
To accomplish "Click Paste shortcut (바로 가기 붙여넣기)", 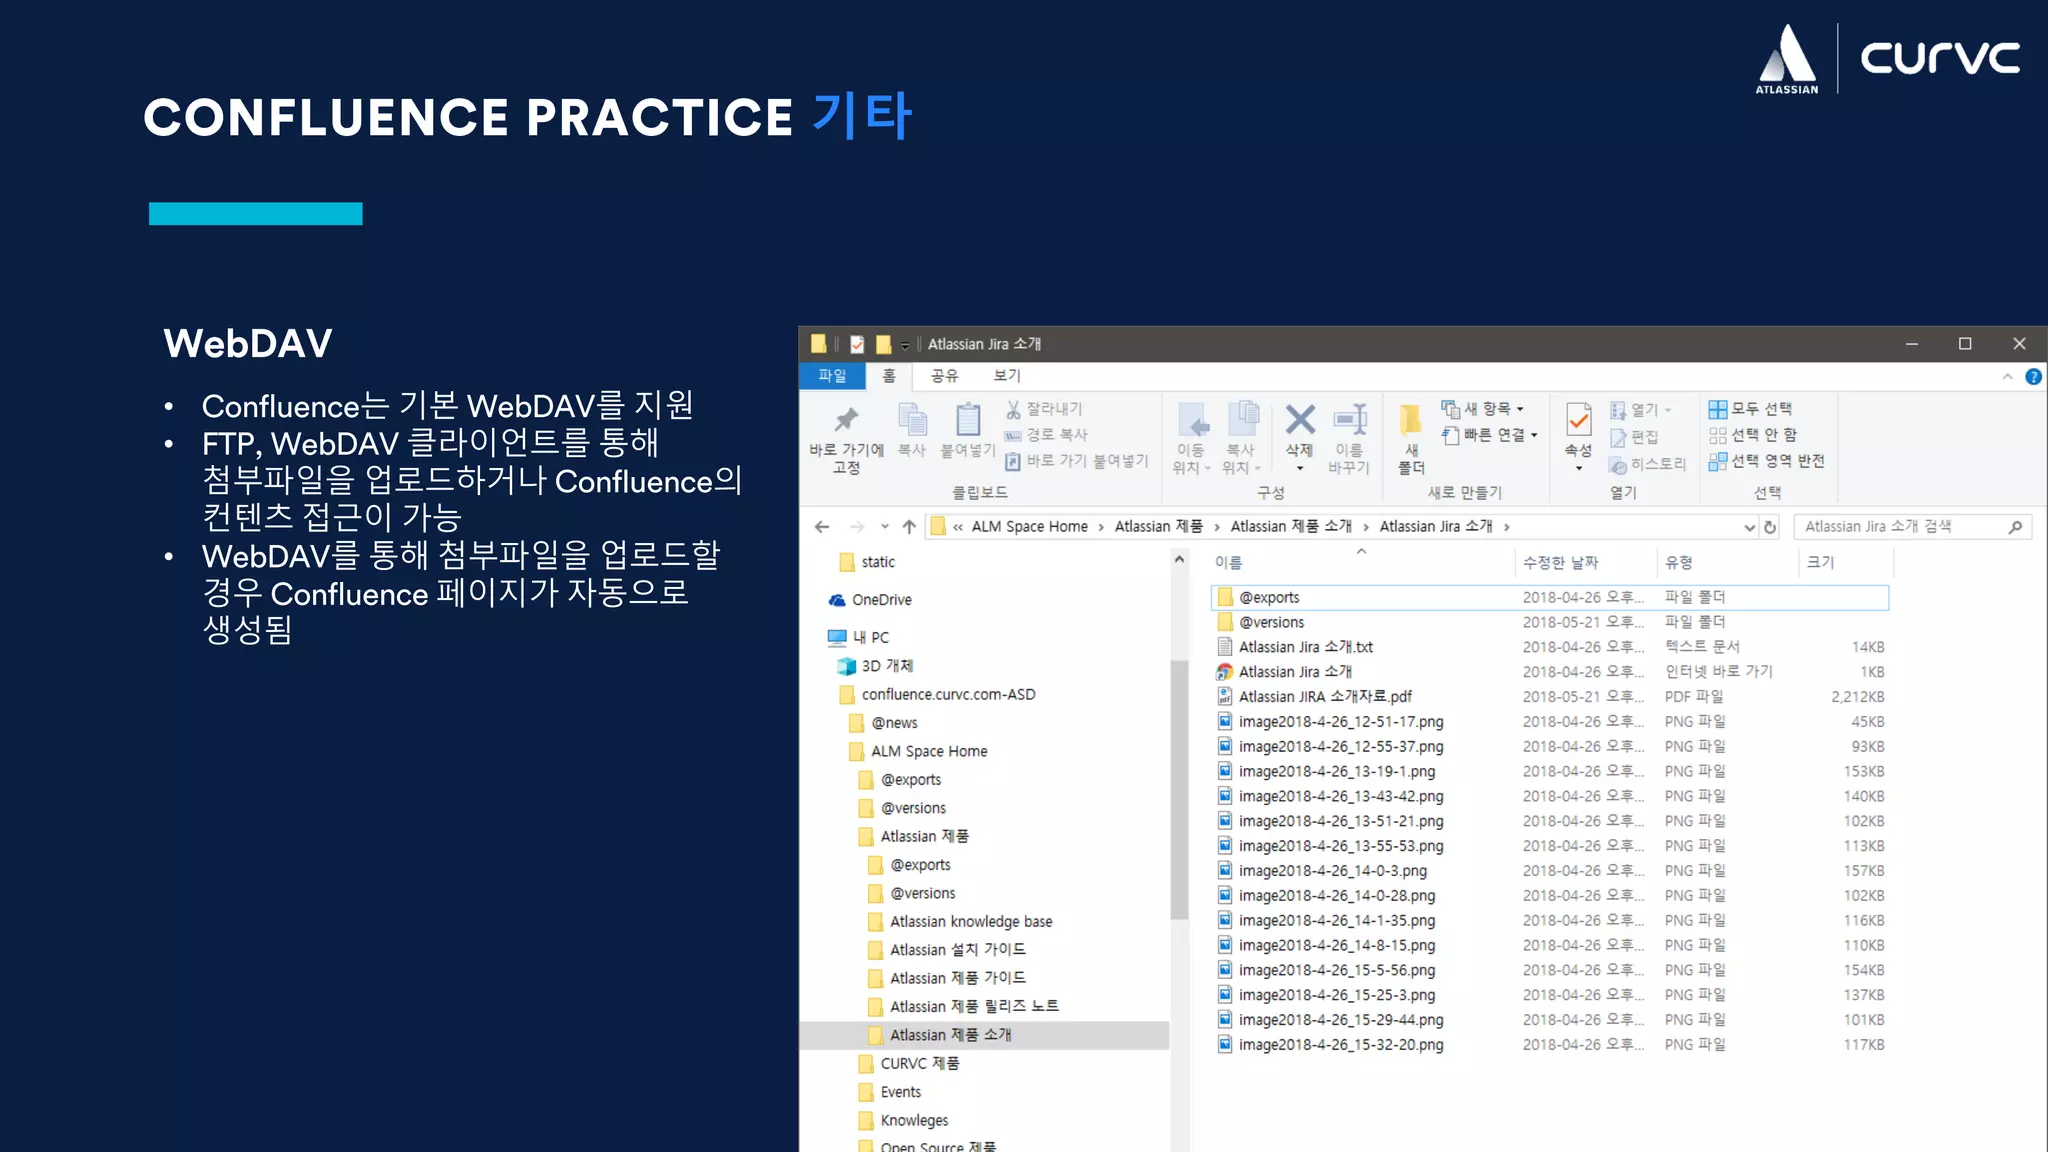I will pos(1077,461).
